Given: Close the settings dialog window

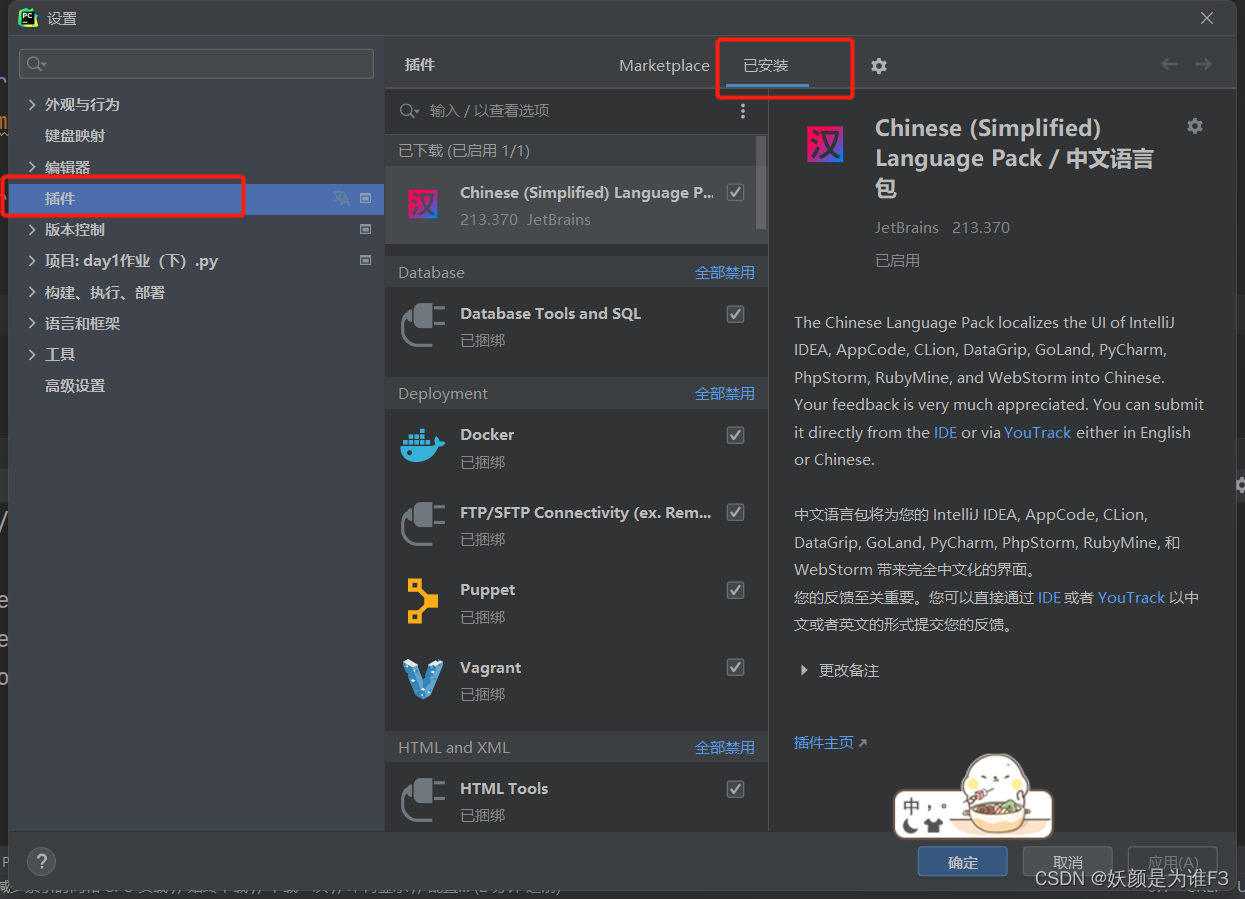Looking at the screenshot, I should tap(1207, 18).
